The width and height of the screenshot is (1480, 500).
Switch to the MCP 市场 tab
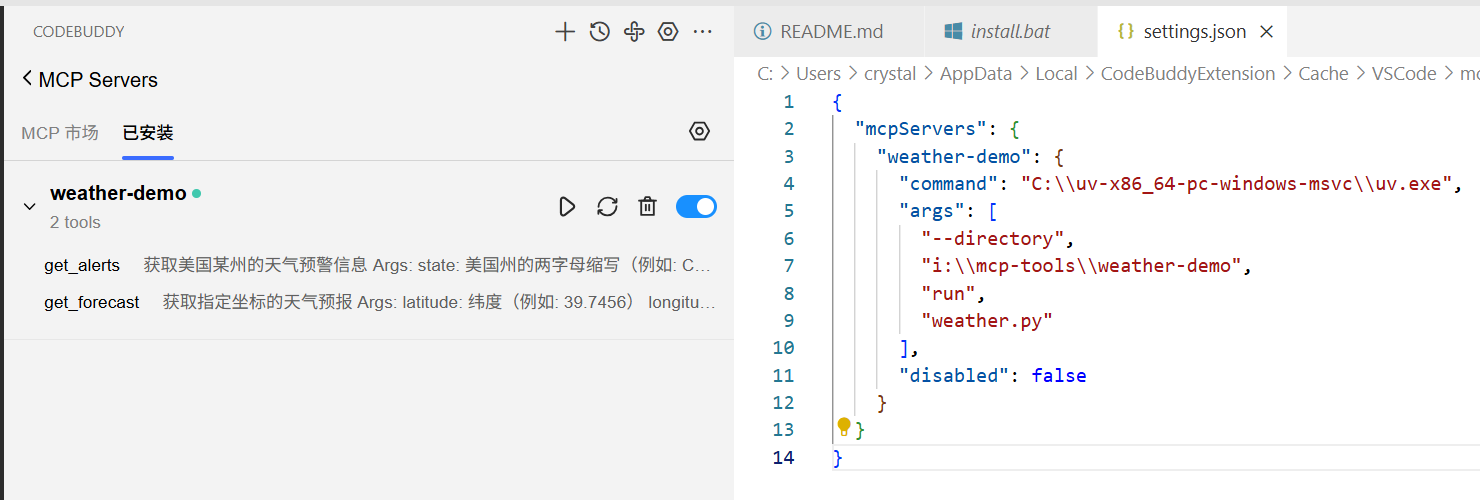click(x=60, y=133)
